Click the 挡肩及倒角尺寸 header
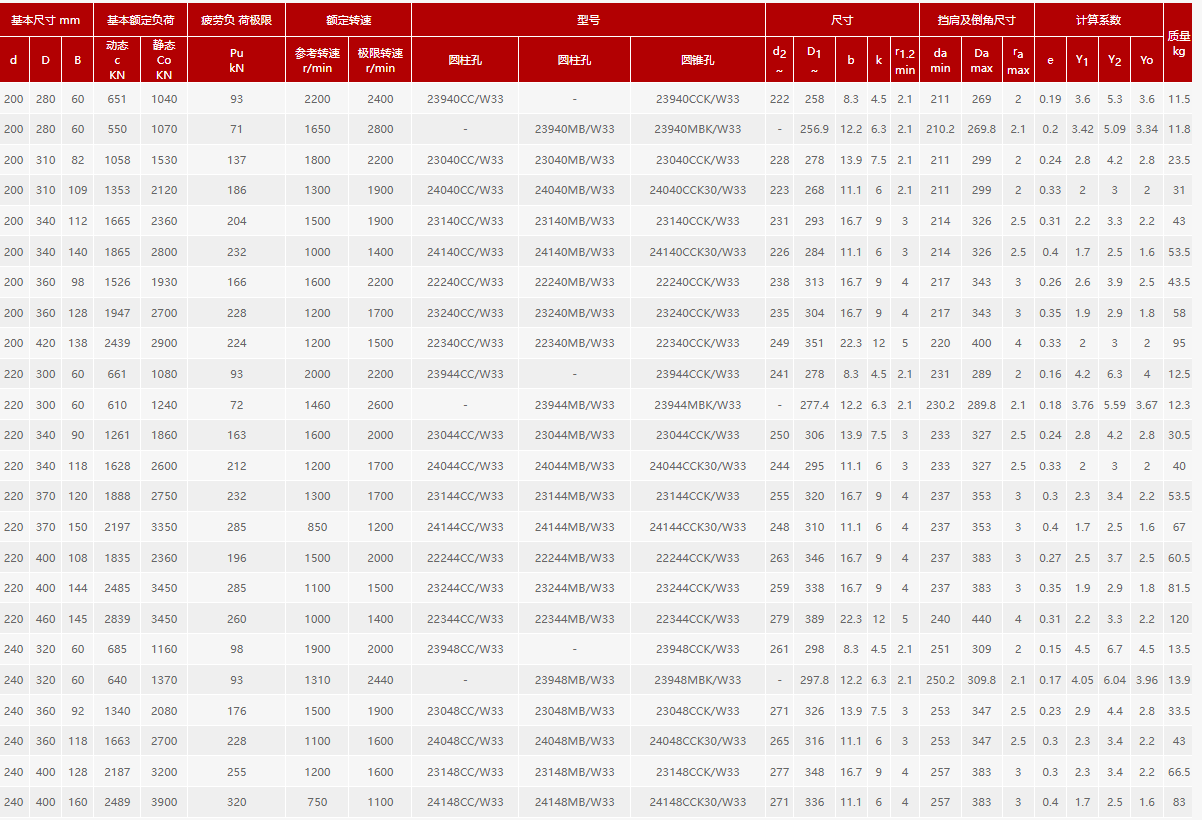This screenshot has width=1202, height=820. click(x=976, y=19)
